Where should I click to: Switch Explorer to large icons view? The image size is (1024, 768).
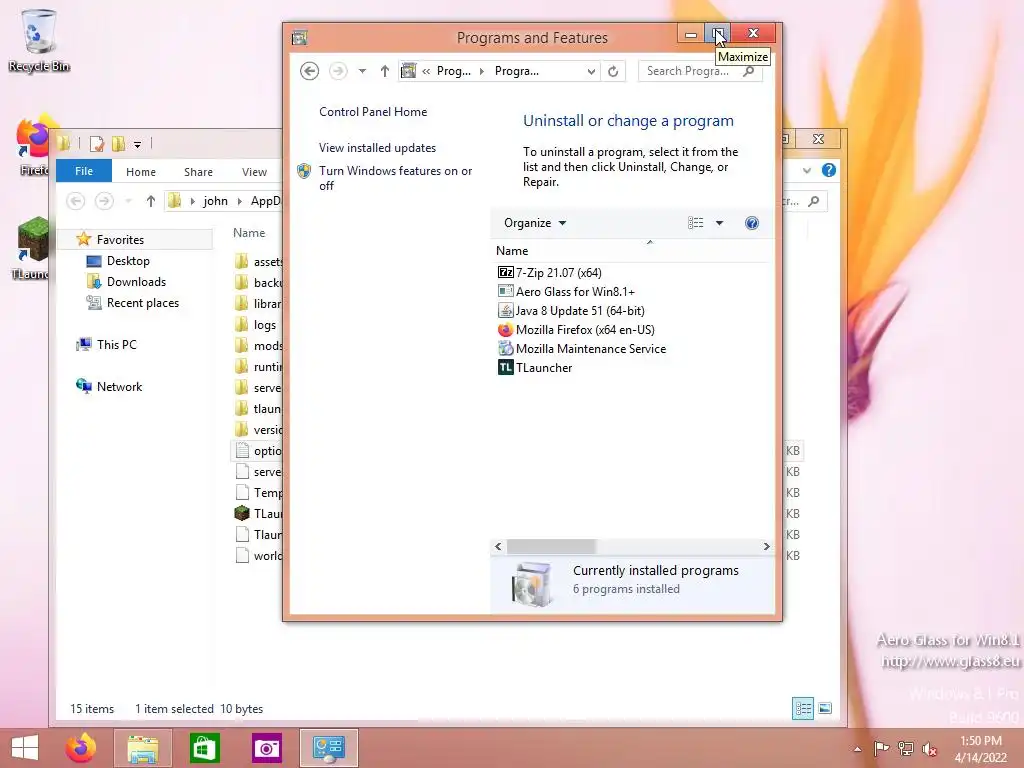(825, 709)
